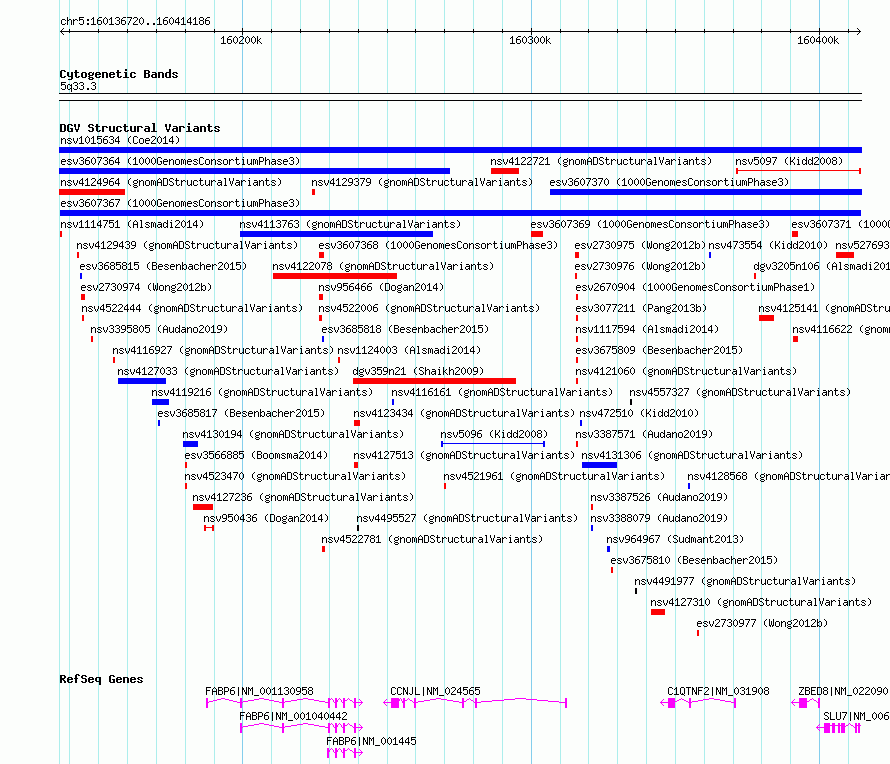Click the nsv5097 (Kidd2008) variant label
The height and width of the screenshot is (764, 890).
789,161
